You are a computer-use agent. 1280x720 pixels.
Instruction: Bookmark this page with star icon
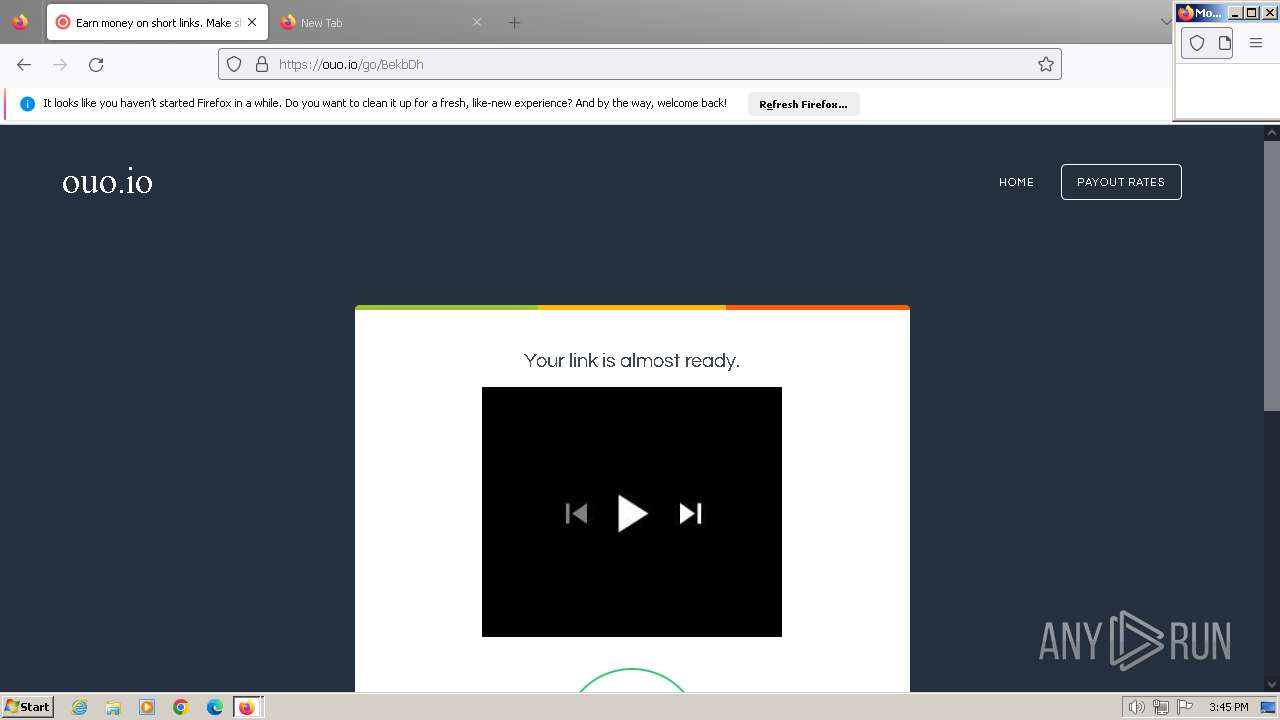(x=1046, y=64)
